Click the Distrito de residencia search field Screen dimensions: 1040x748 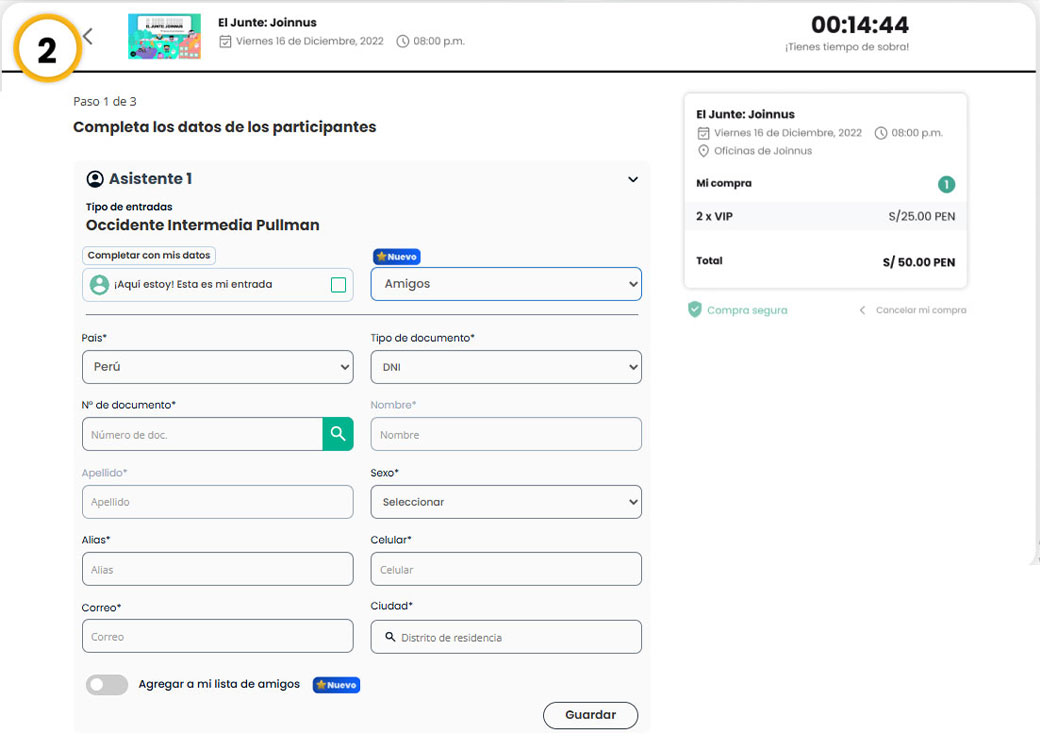[x=506, y=637]
